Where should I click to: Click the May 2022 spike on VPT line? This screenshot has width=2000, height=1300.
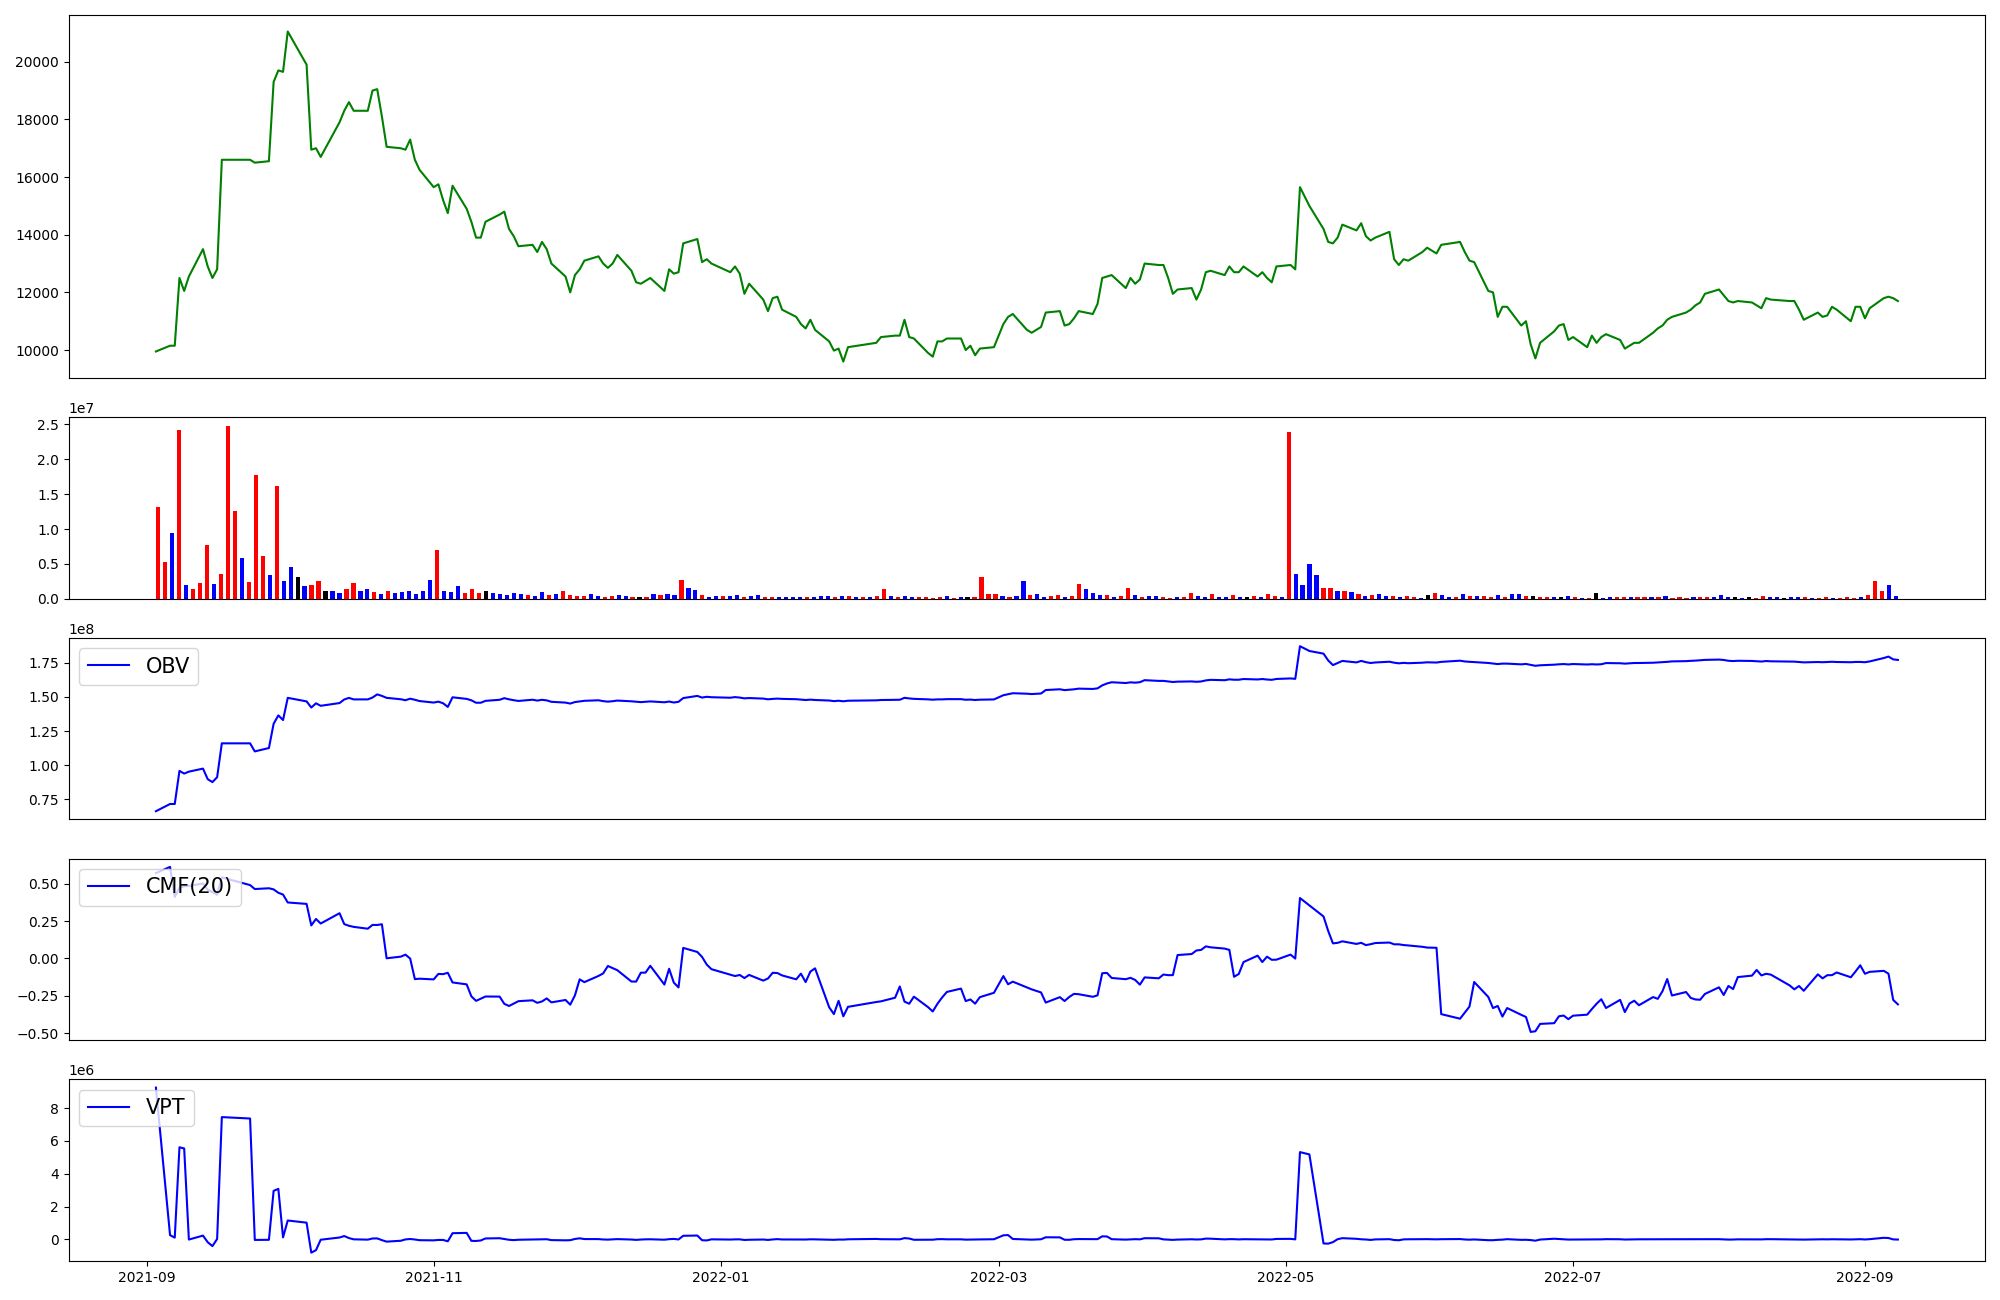point(1303,1153)
